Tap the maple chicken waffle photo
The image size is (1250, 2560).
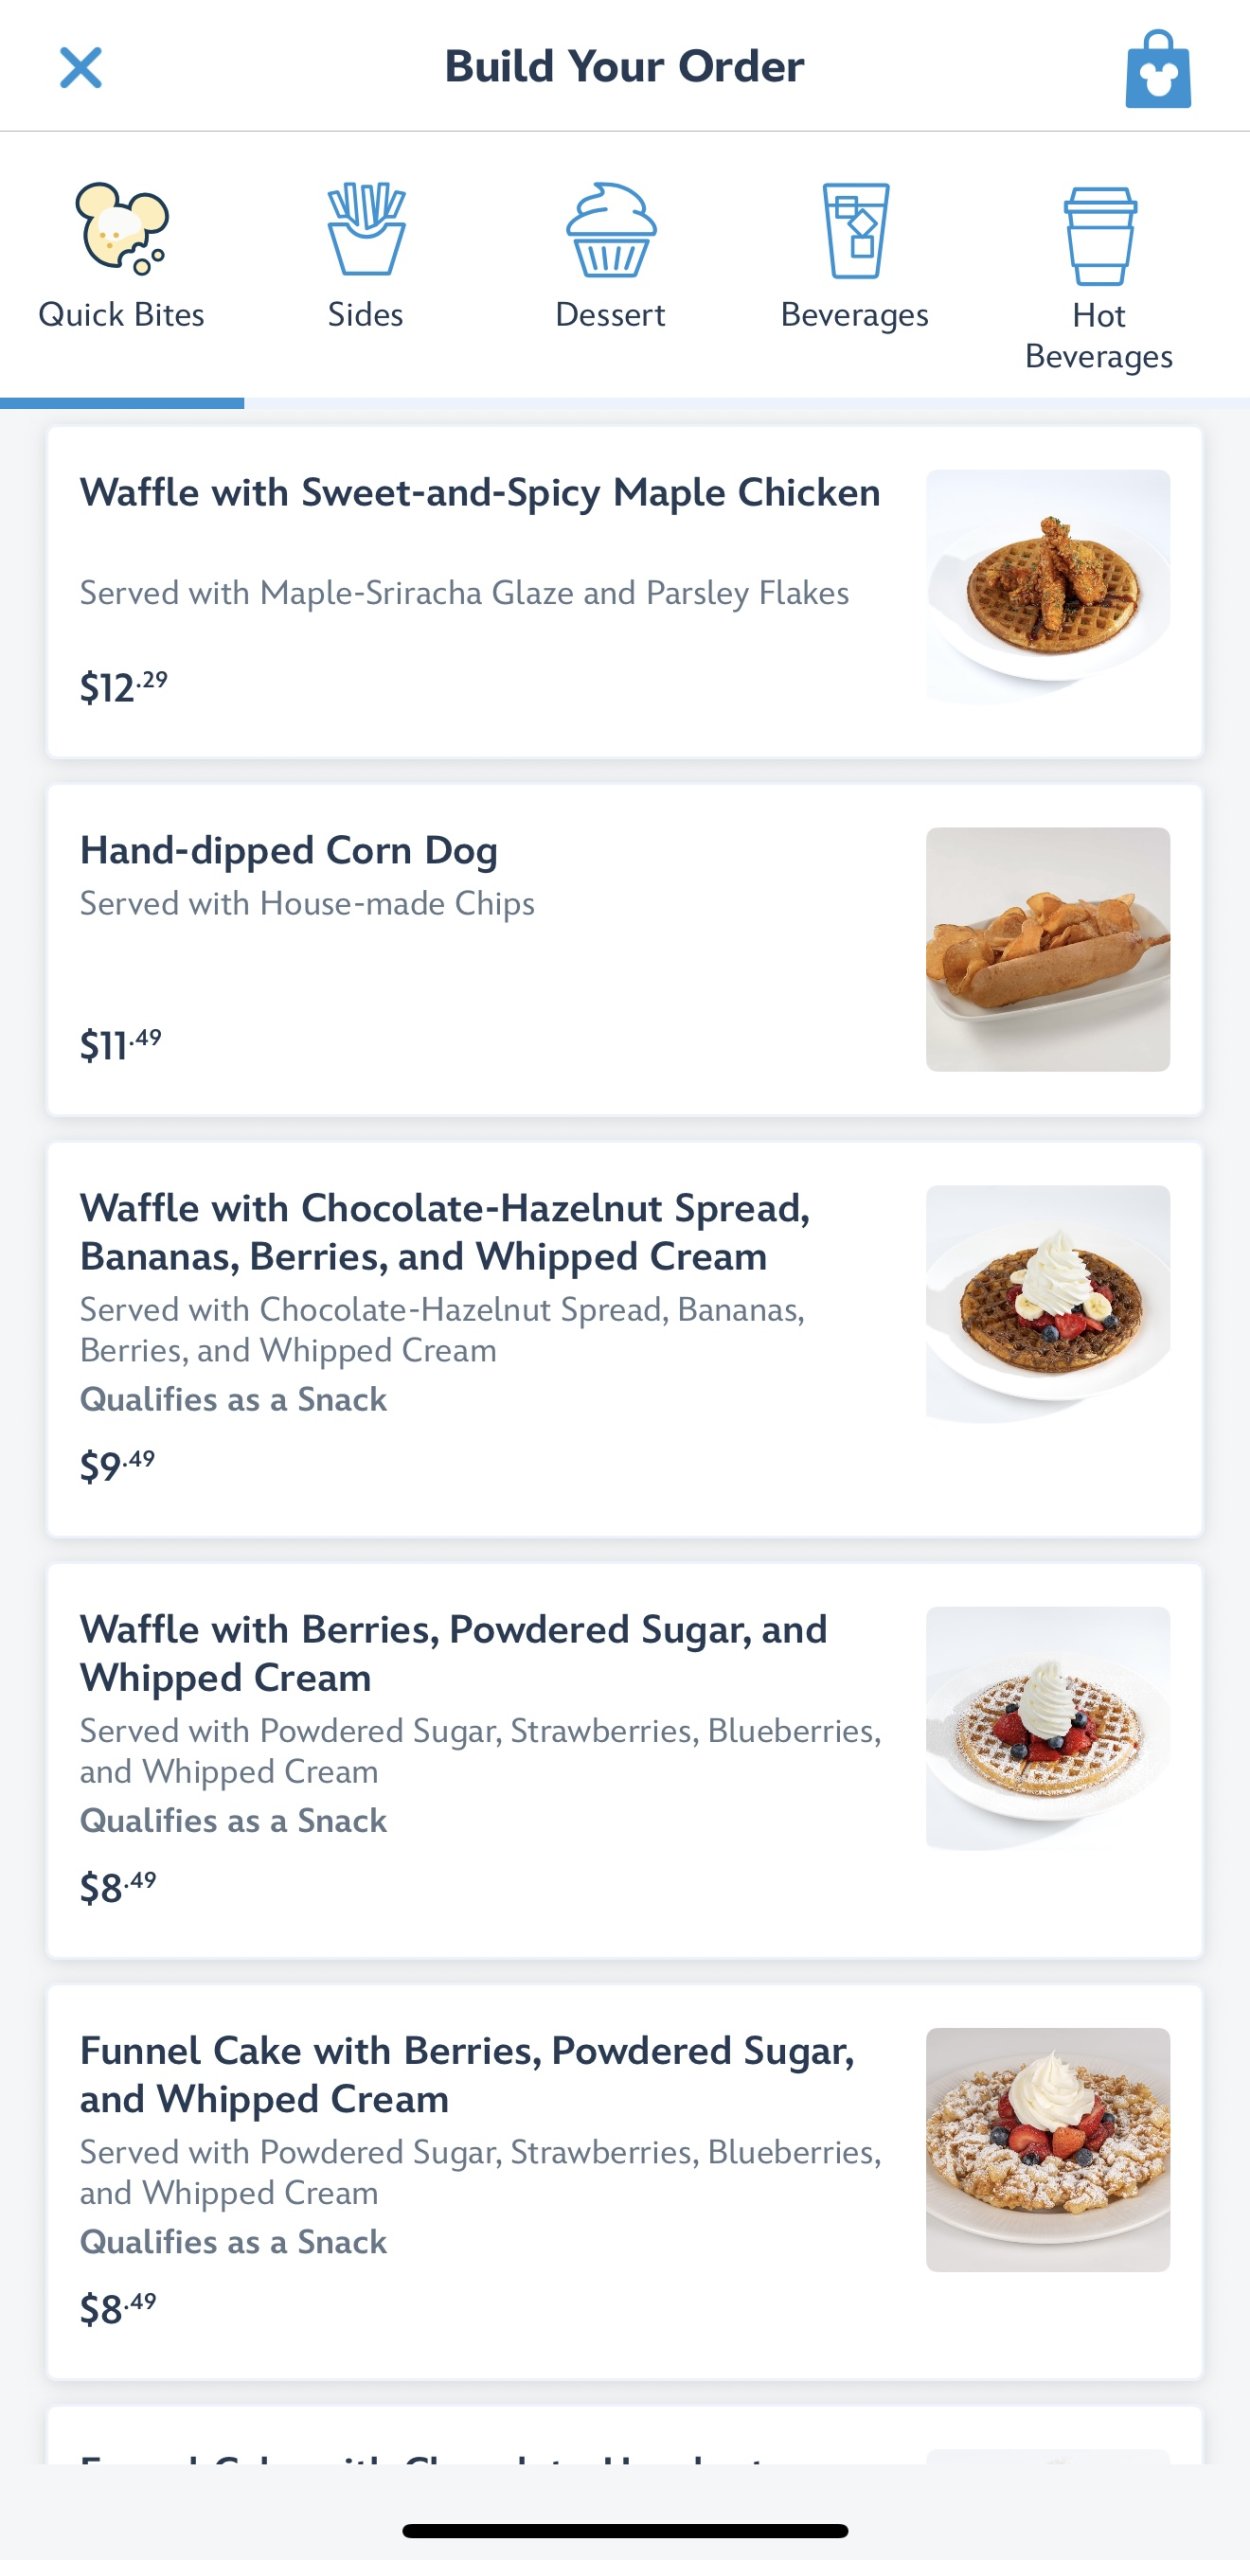point(1047,588)
